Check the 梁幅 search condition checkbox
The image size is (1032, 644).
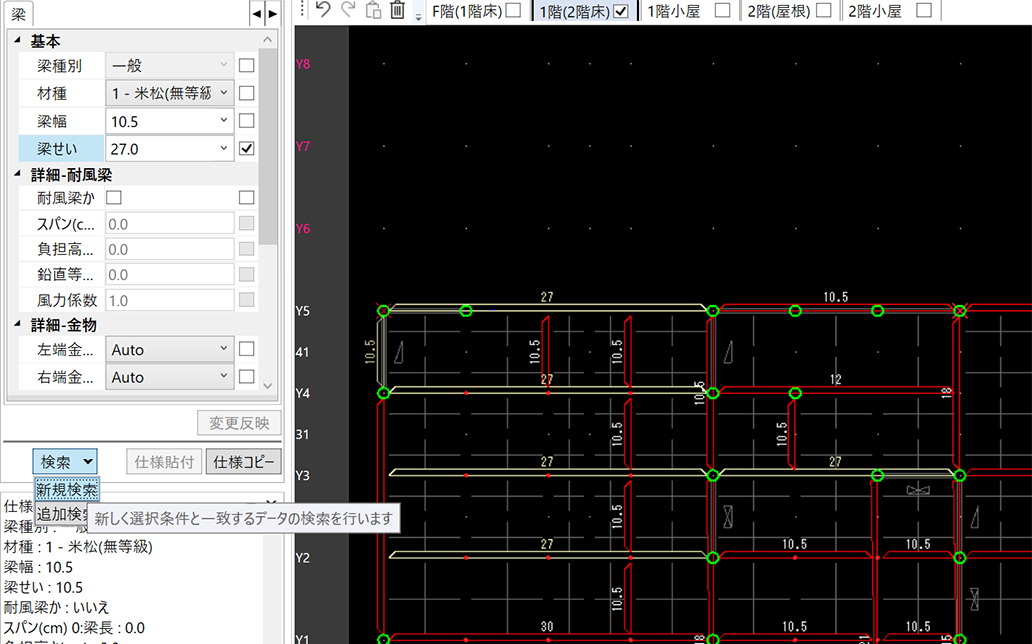247,121
